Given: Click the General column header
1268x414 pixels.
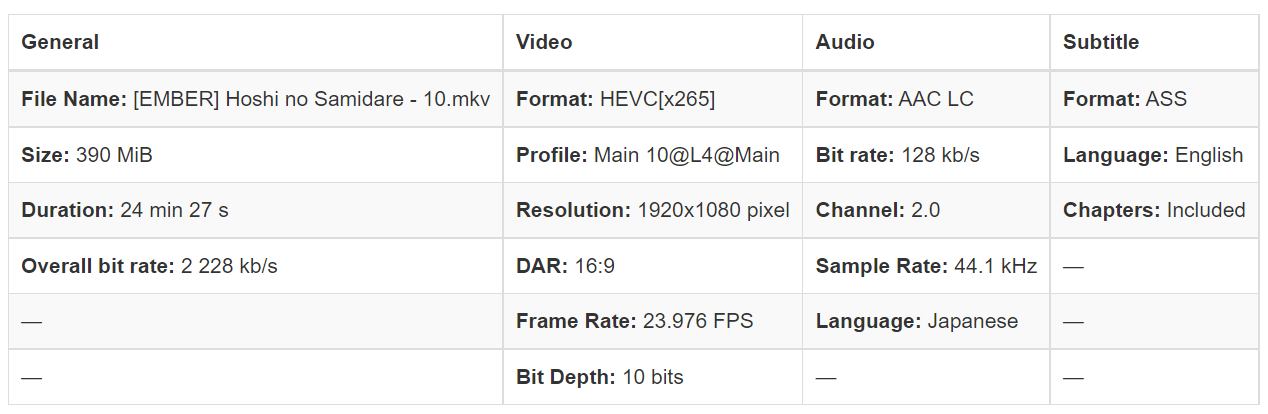Looking at the screenshot, I should click(60, 42).
